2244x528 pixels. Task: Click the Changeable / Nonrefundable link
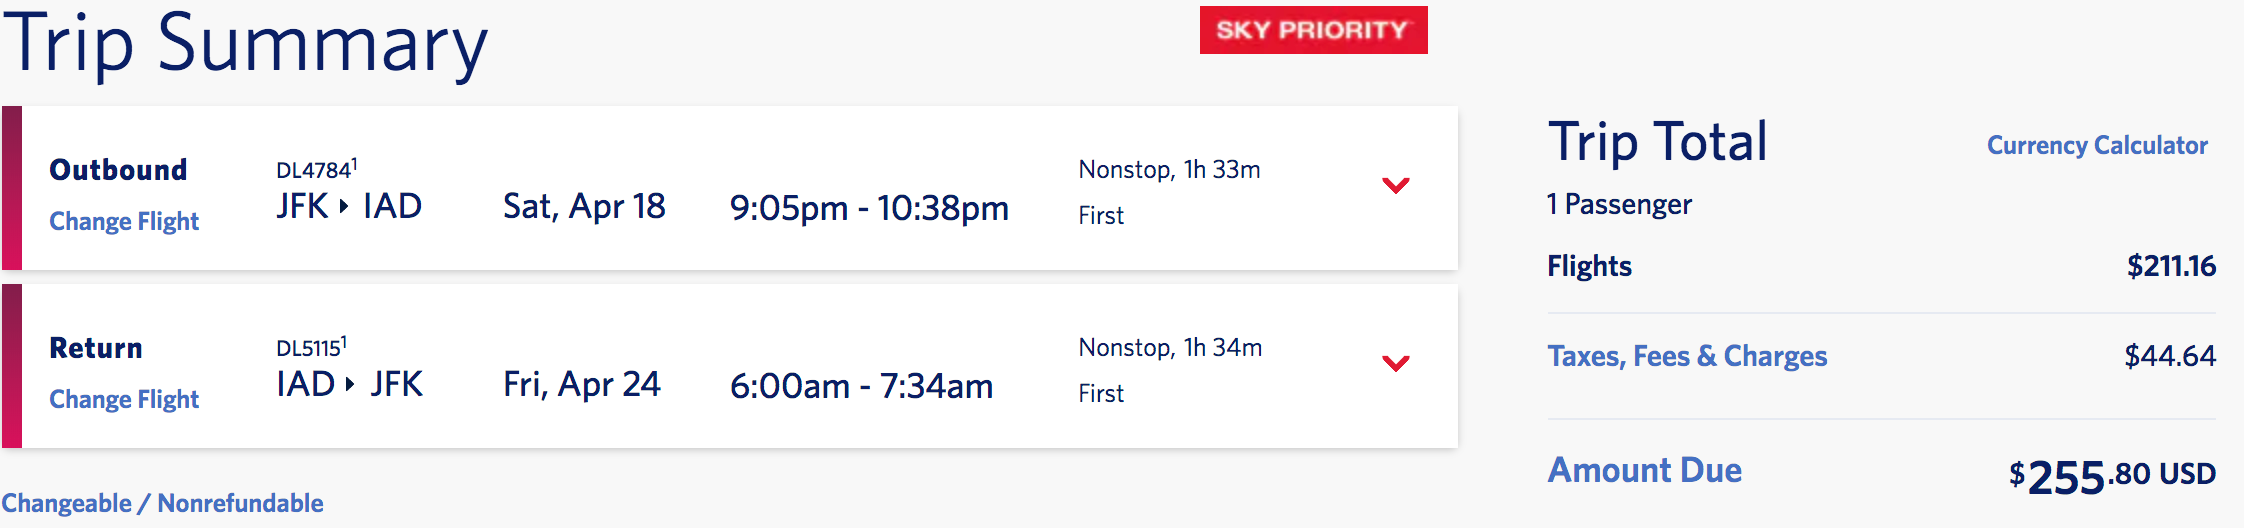162,503
